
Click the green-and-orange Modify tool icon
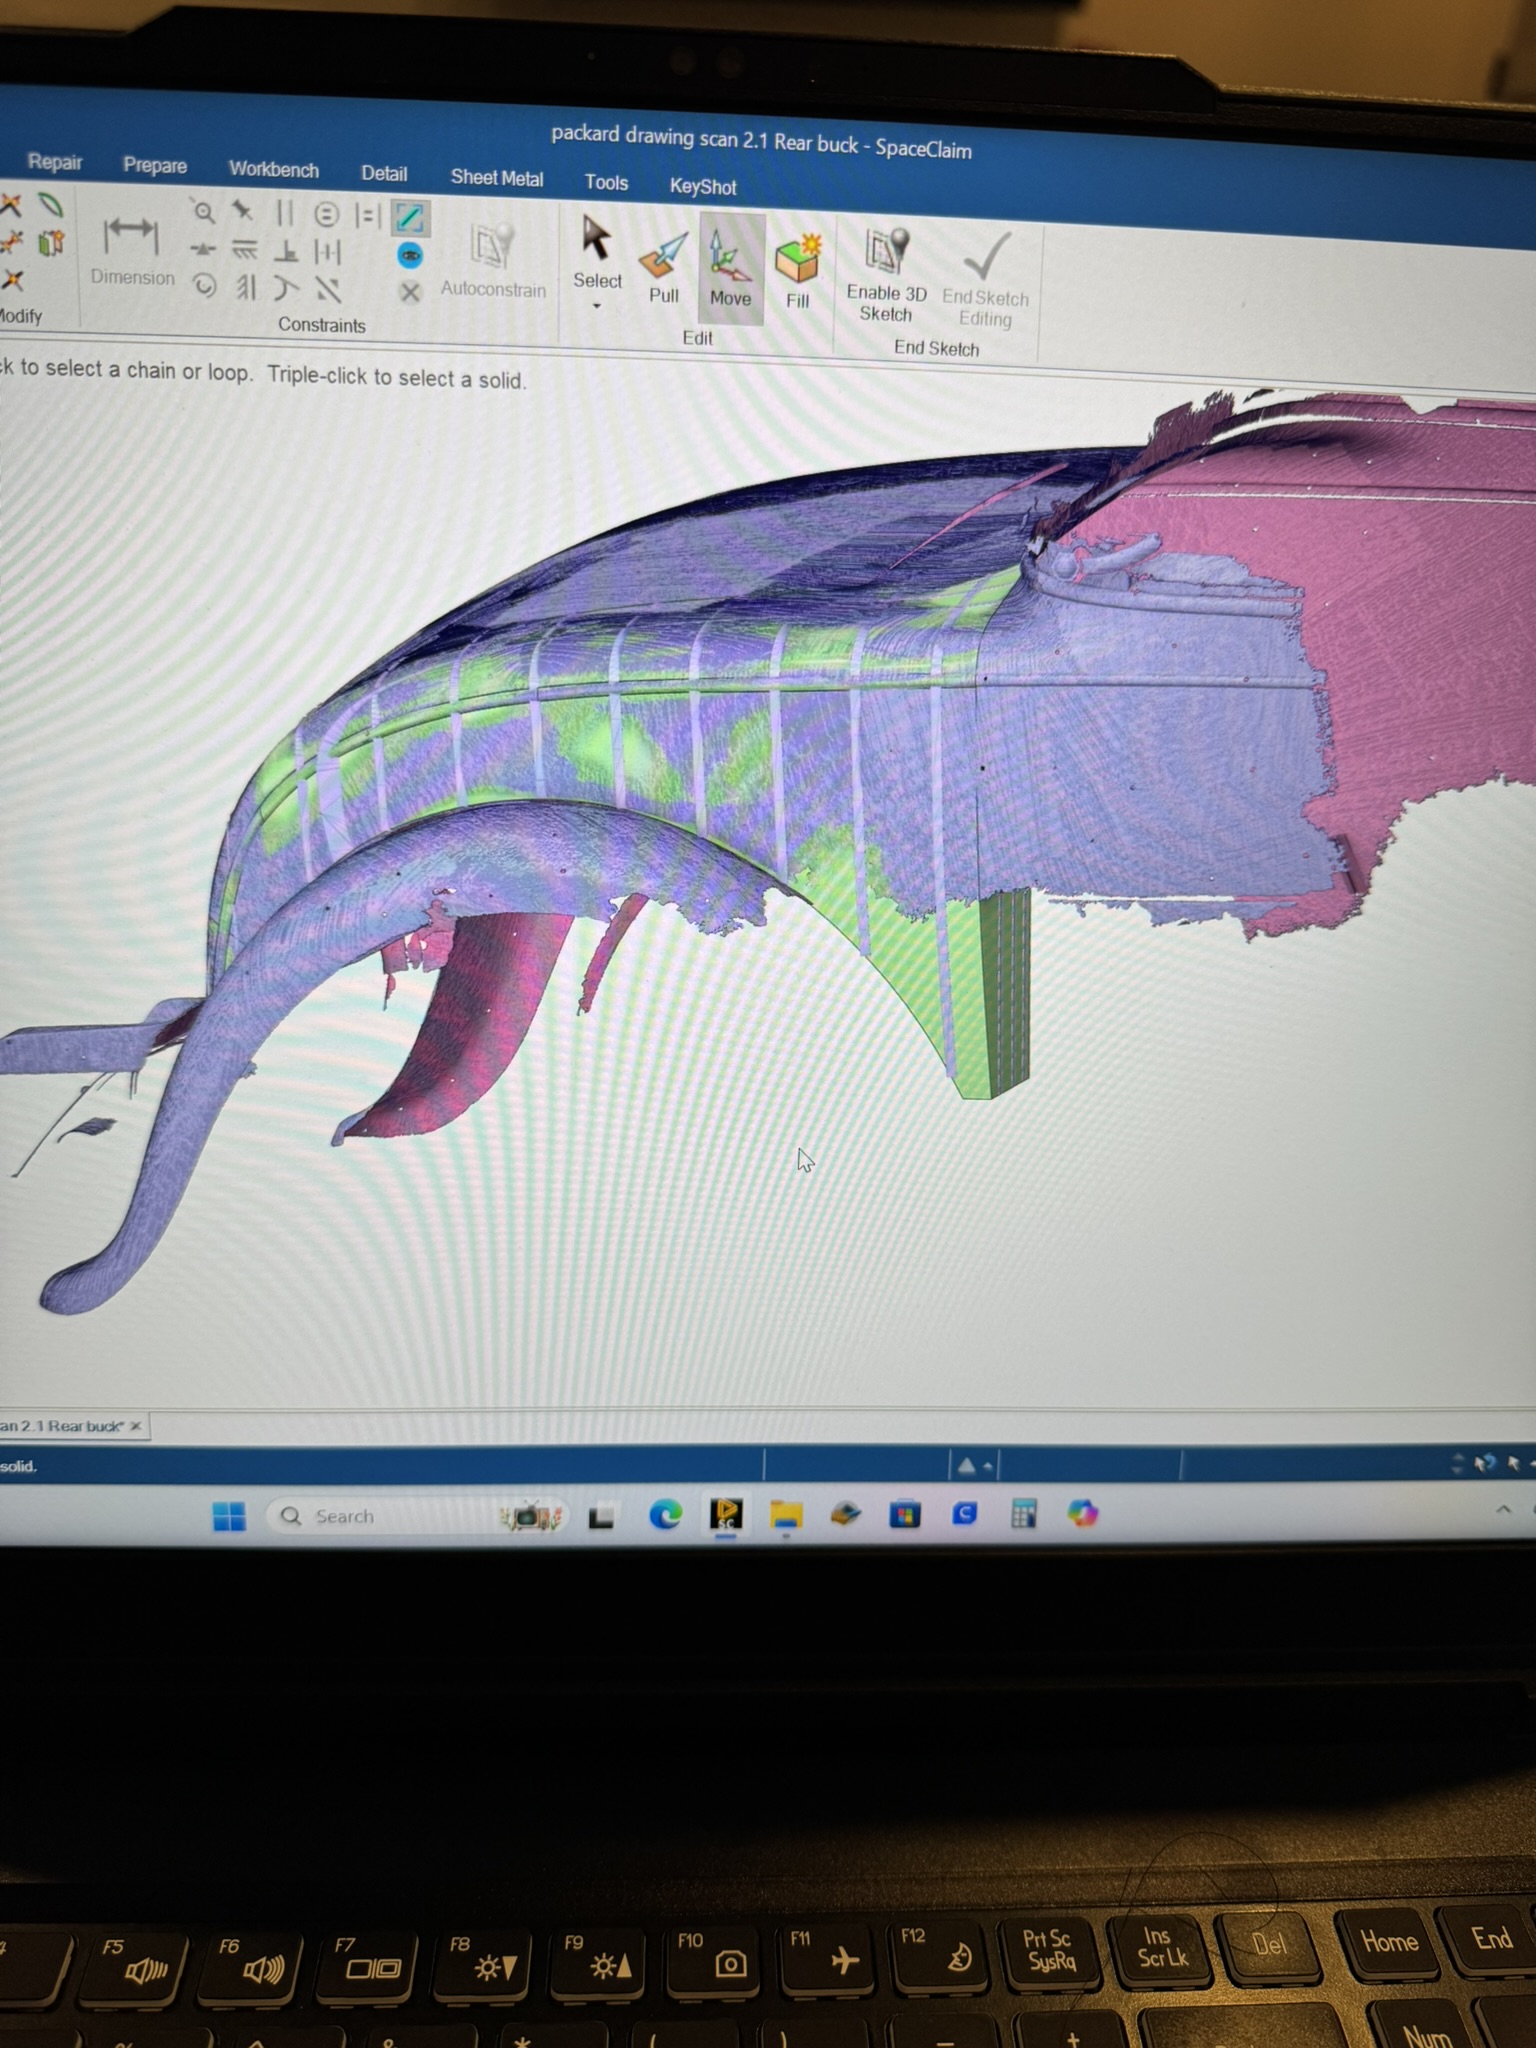51,243
